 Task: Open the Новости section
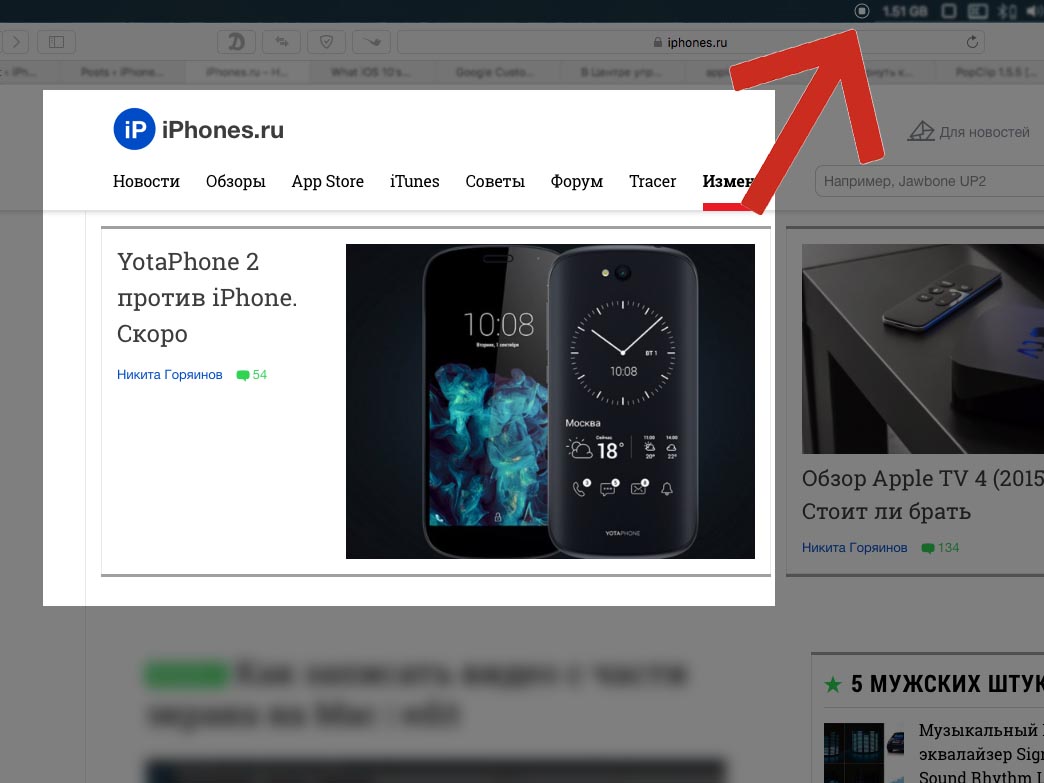[146, 181]
